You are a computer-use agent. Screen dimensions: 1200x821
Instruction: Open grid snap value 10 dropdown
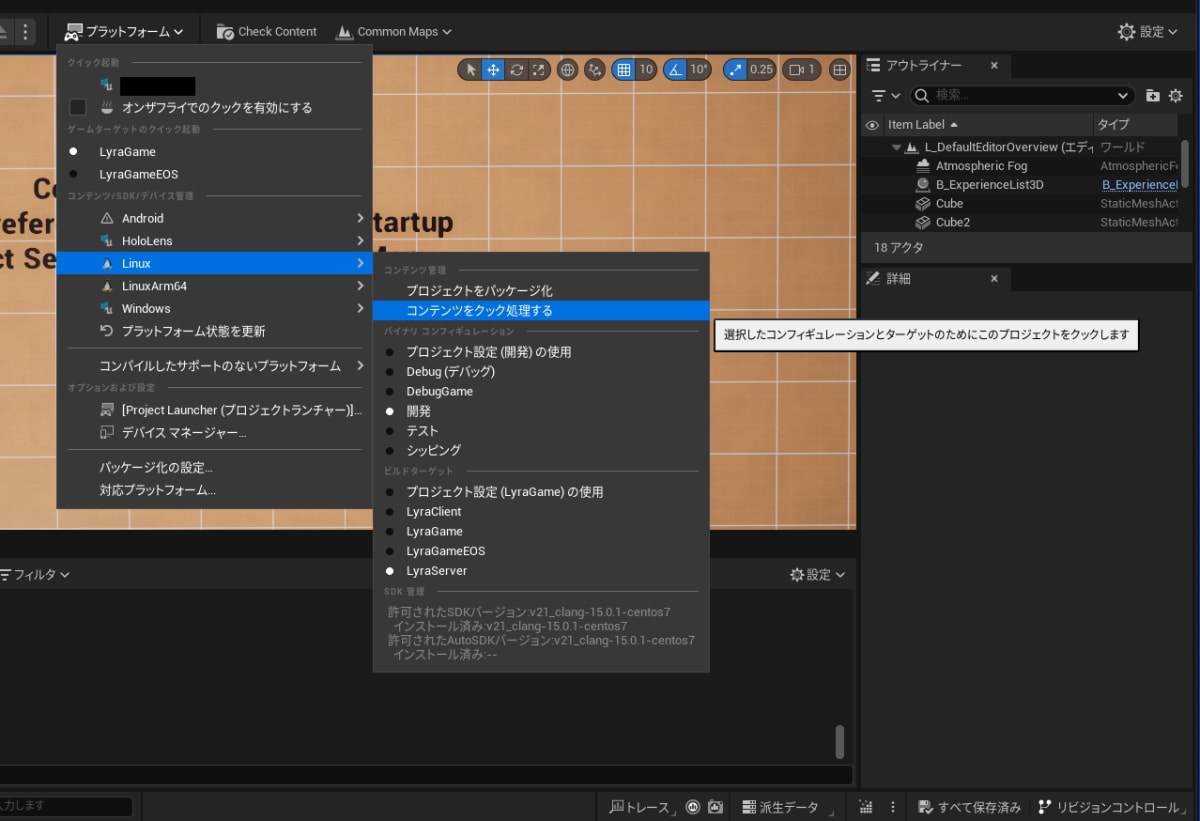click(646, 69)
